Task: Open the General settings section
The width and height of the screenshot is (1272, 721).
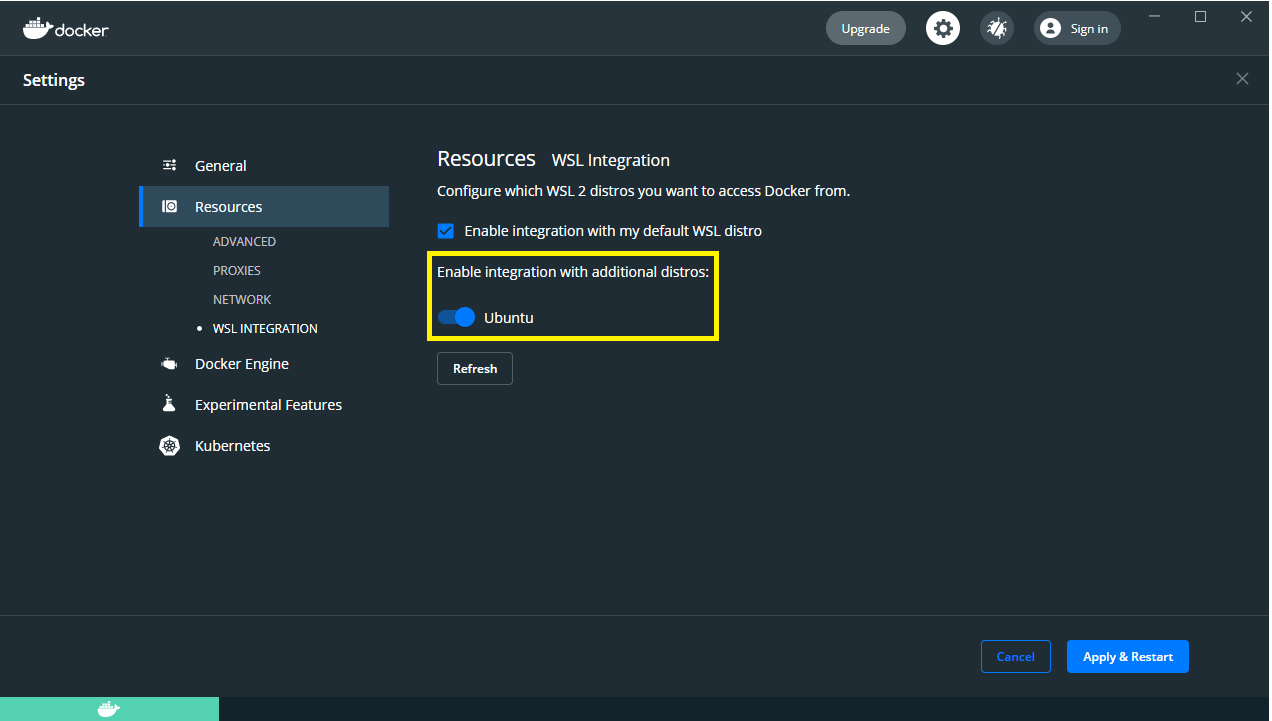Action: click(x=264, y=166)
